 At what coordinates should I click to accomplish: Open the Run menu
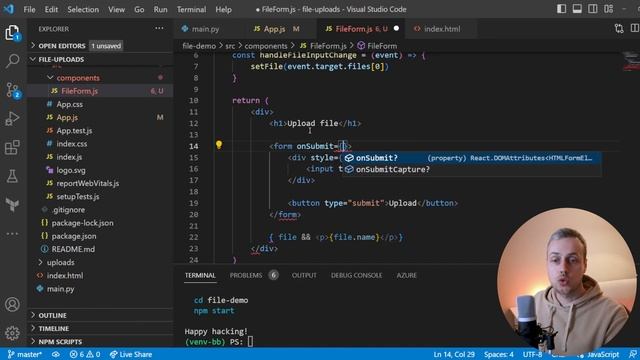point(160,9)
